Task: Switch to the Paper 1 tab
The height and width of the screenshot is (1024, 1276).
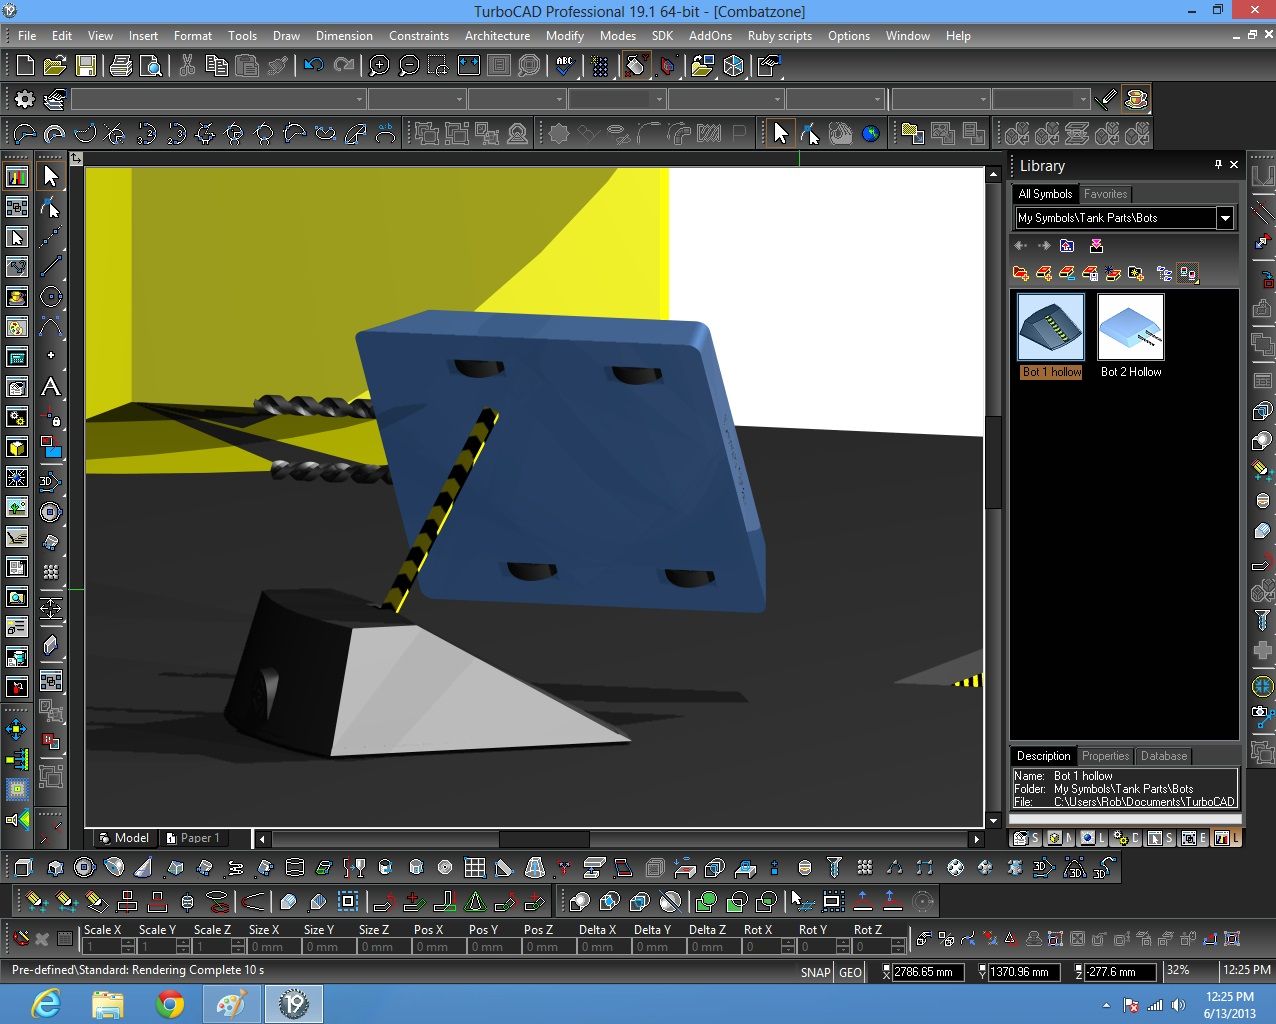Action: click(195, 838)
